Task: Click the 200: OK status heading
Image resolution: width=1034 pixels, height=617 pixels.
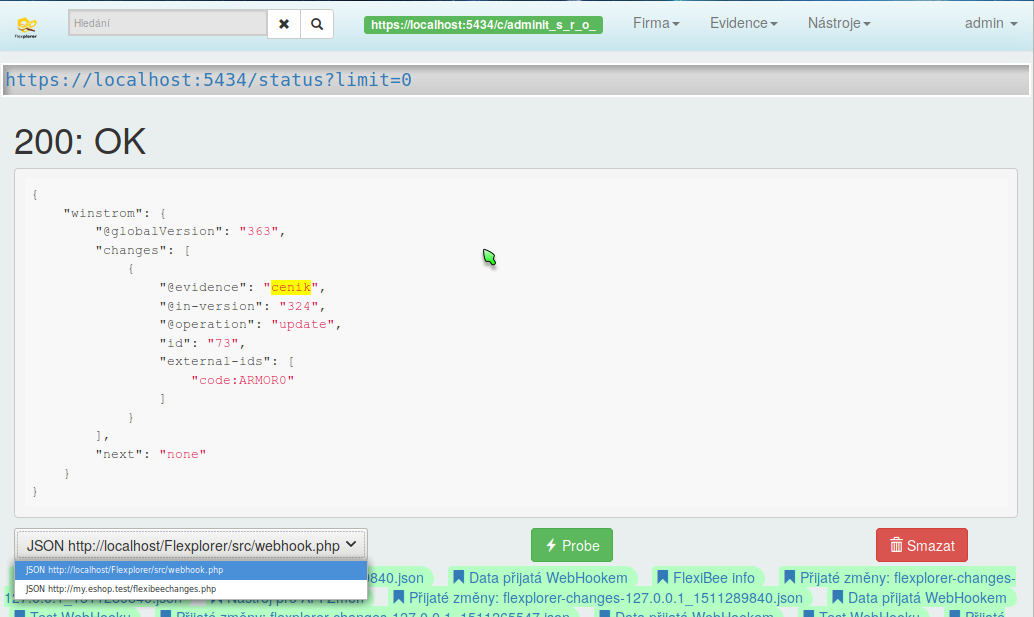Action: point(80,141)
